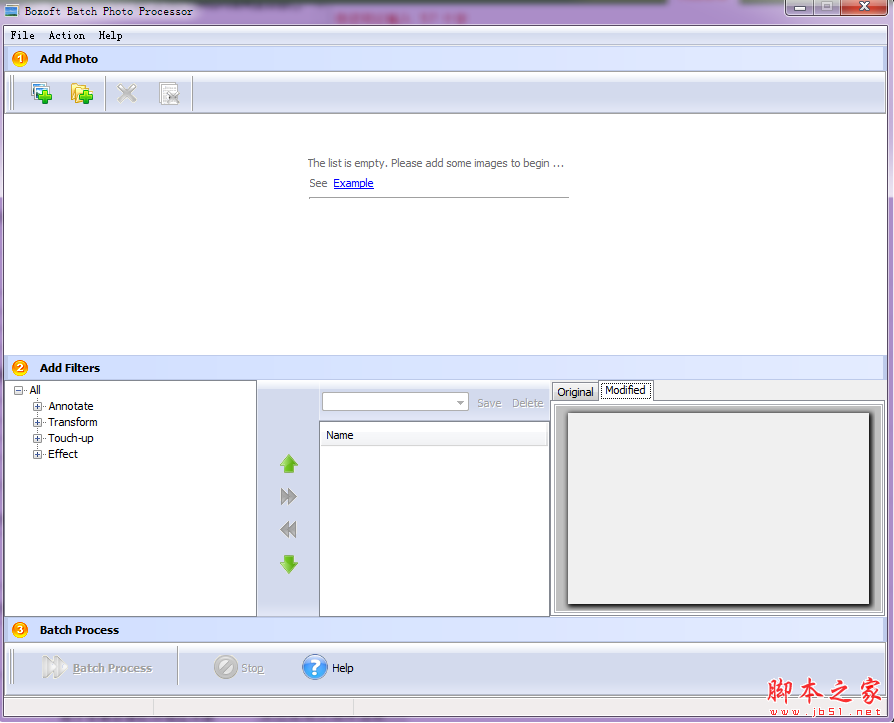The height and width of the screenshot is (723, 894).
Task: Click the Stop icon button
Action: tap(226, 667)
